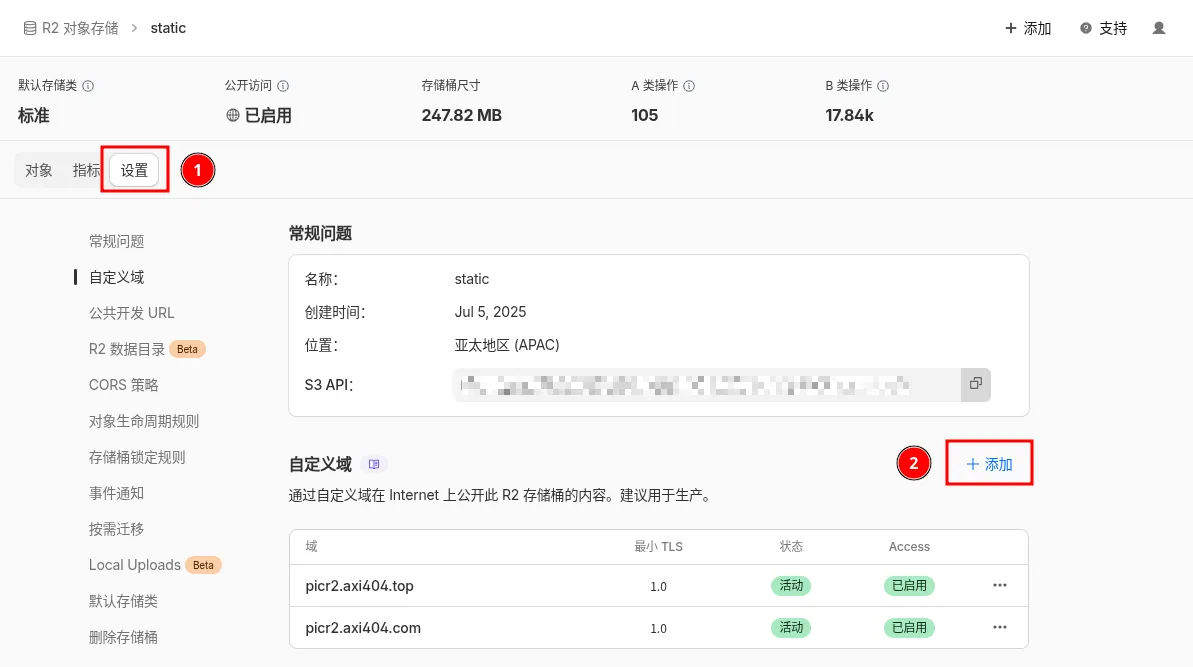Open the top-right 添加 menu
This screenshot has width=1193, height=667.
[x=1028, y=28]
